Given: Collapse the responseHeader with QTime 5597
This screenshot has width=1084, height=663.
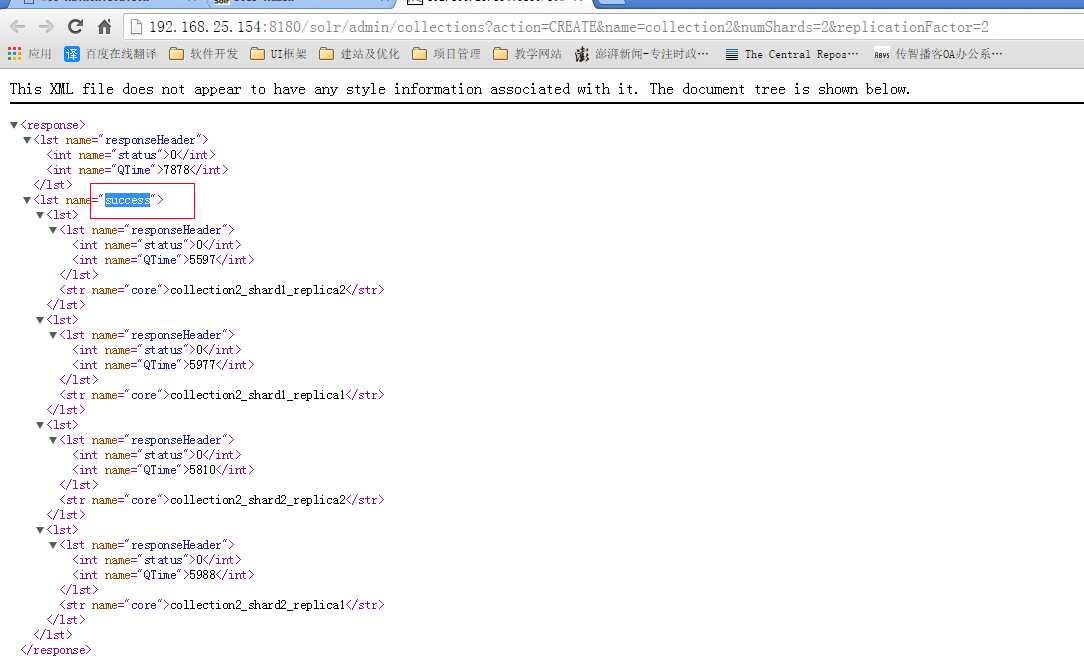Looking at the screenshot, I should point(53,230).
